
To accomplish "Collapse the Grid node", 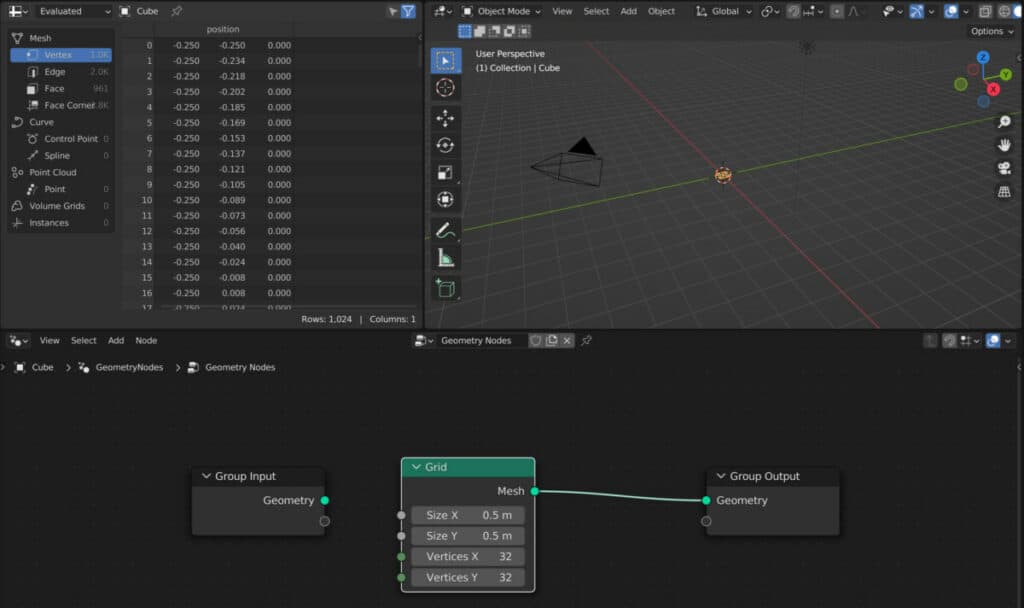I will [416, 467].
